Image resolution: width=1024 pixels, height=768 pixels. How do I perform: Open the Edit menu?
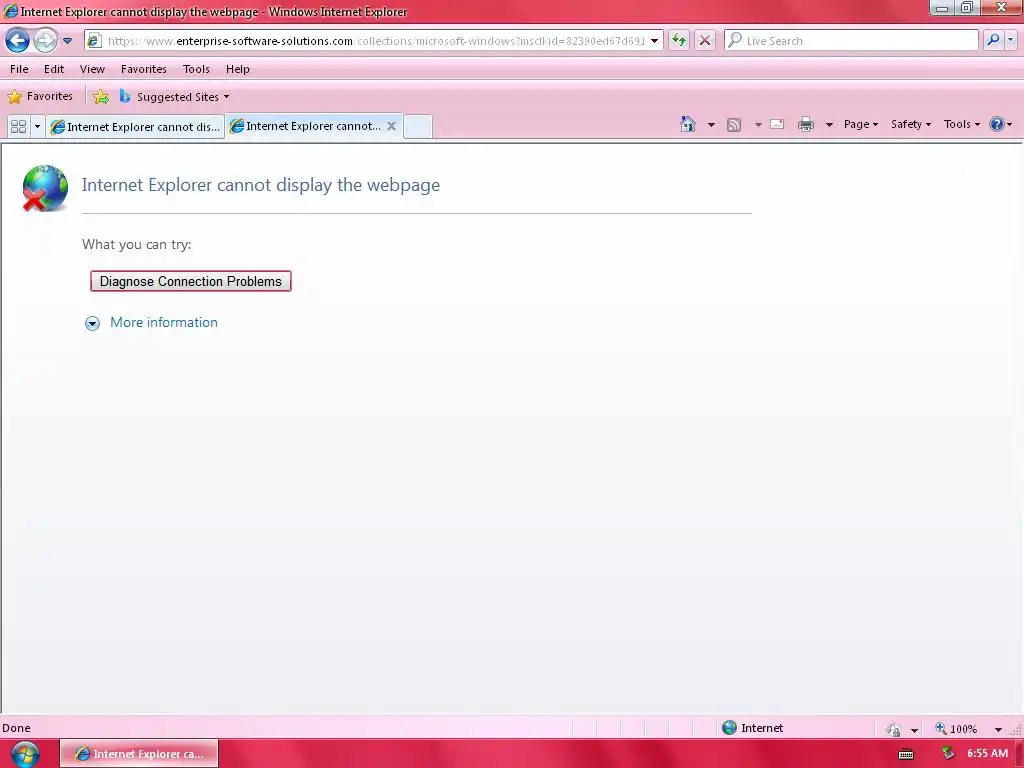(x=54, y=69)
